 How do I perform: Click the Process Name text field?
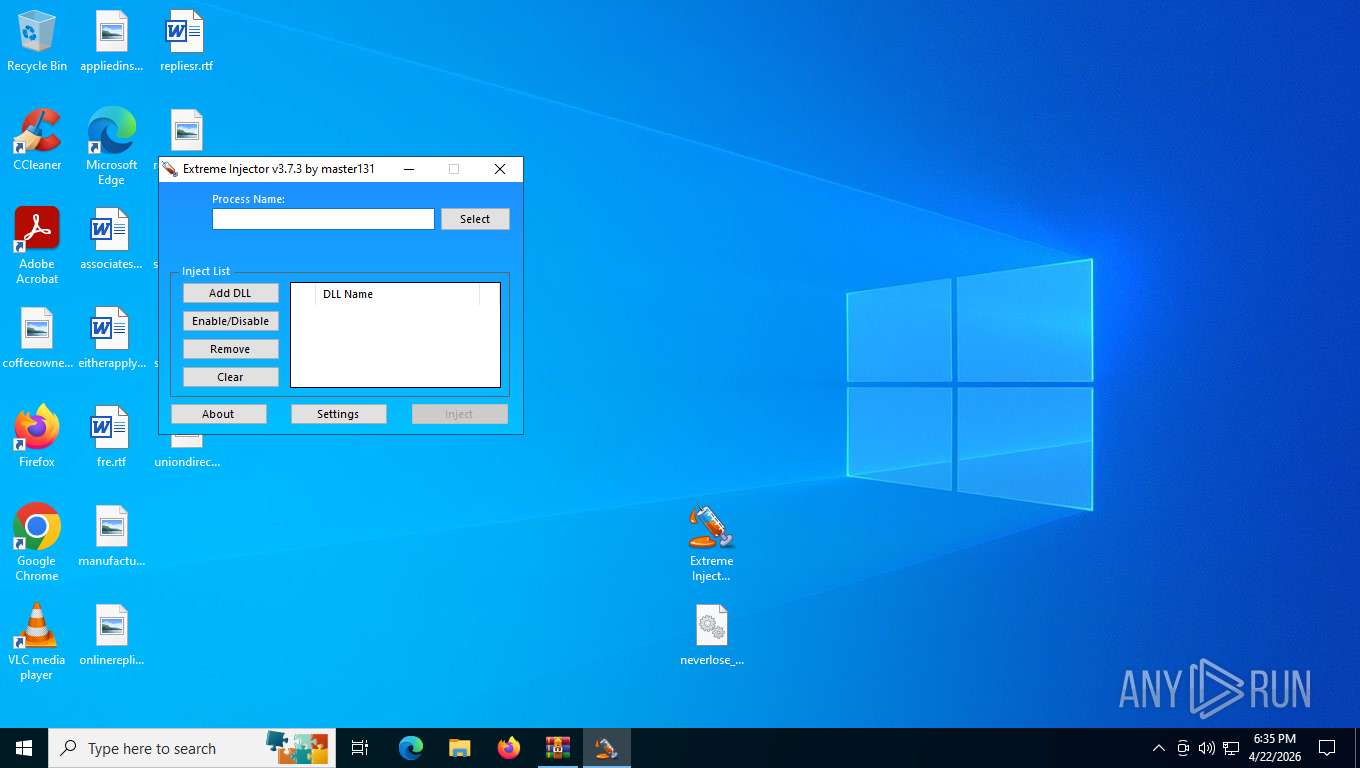323,219
